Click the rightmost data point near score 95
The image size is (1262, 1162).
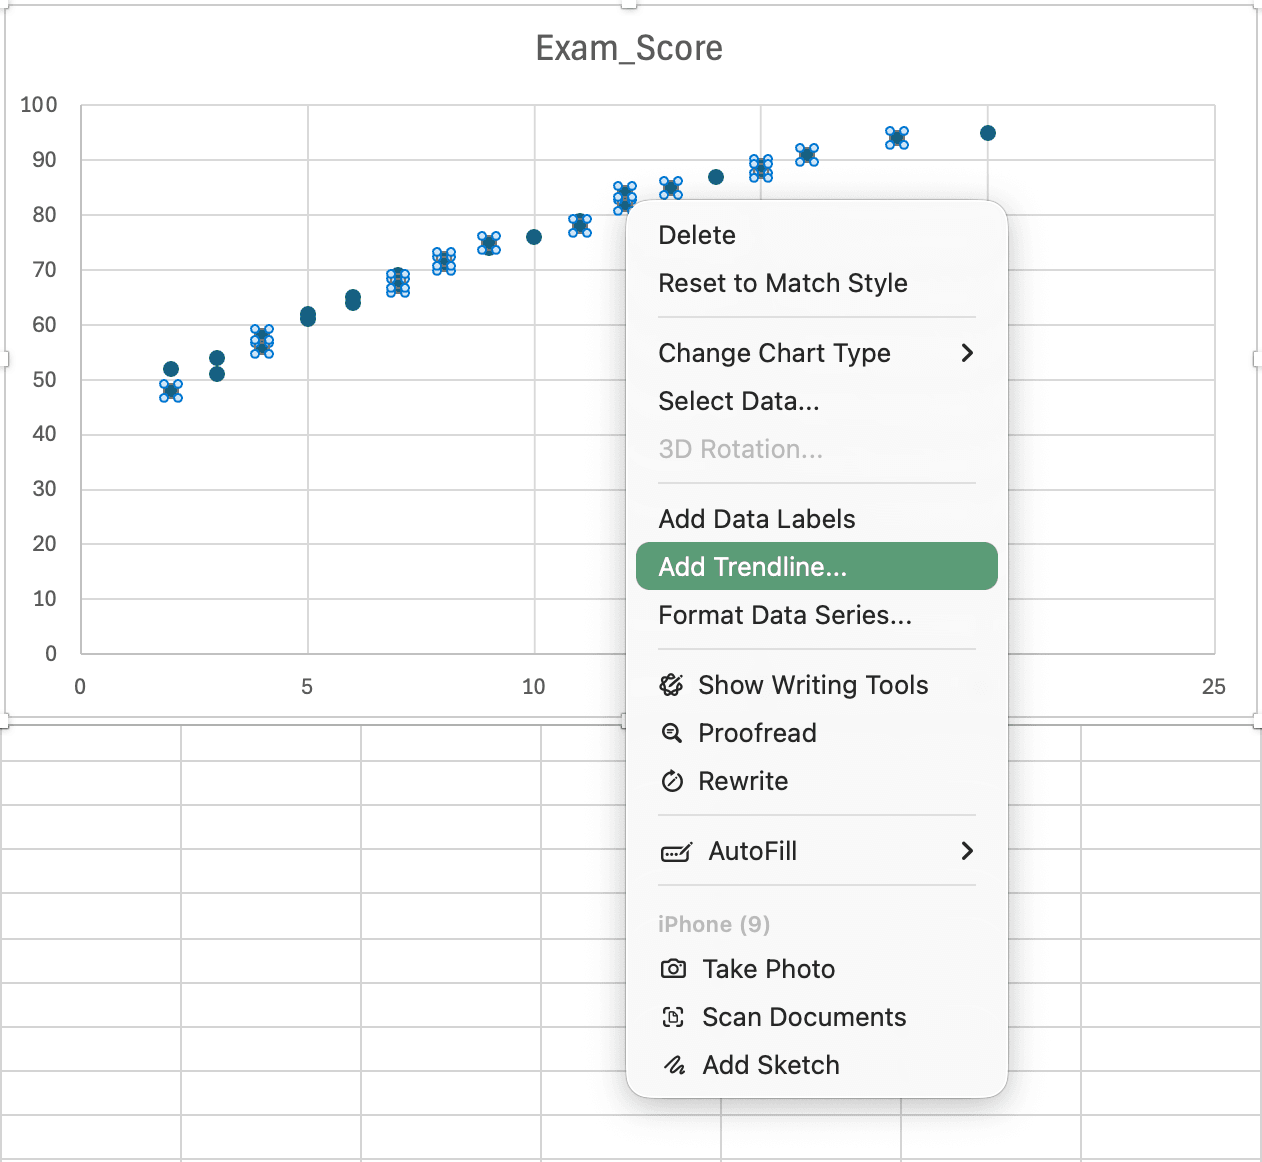[x=988, y=132]
